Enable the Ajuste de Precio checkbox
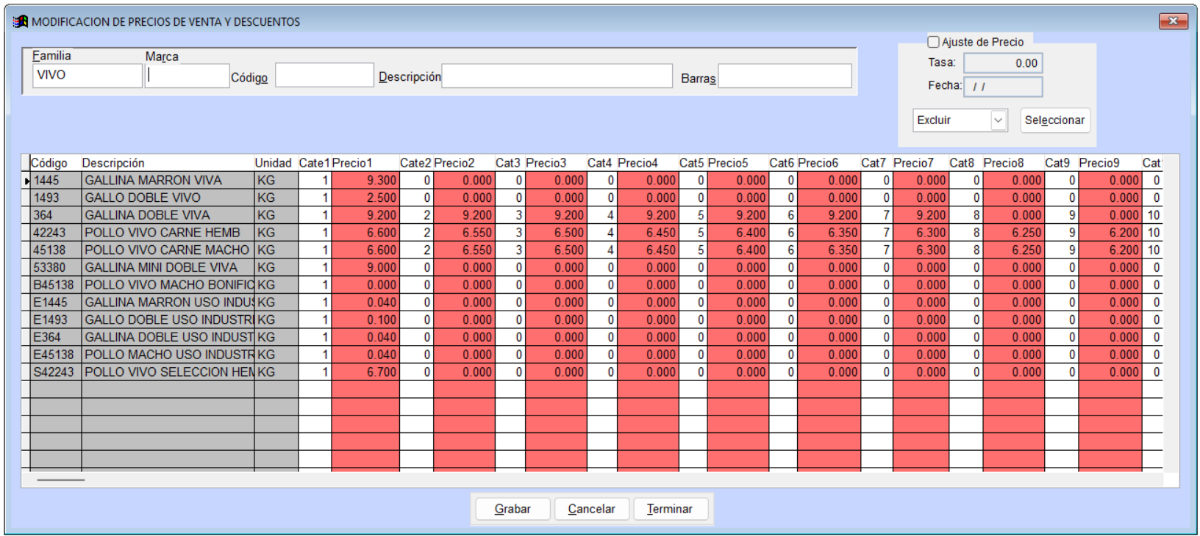Image resolution: width=1200 pixels, height=536 pixels. (933, 42)
